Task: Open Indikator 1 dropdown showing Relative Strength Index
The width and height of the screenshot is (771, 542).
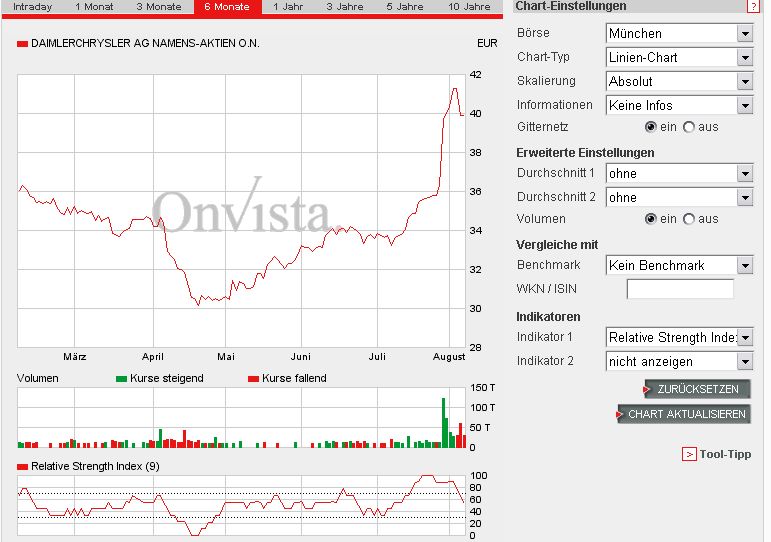Action: click(x=680, y=337)
